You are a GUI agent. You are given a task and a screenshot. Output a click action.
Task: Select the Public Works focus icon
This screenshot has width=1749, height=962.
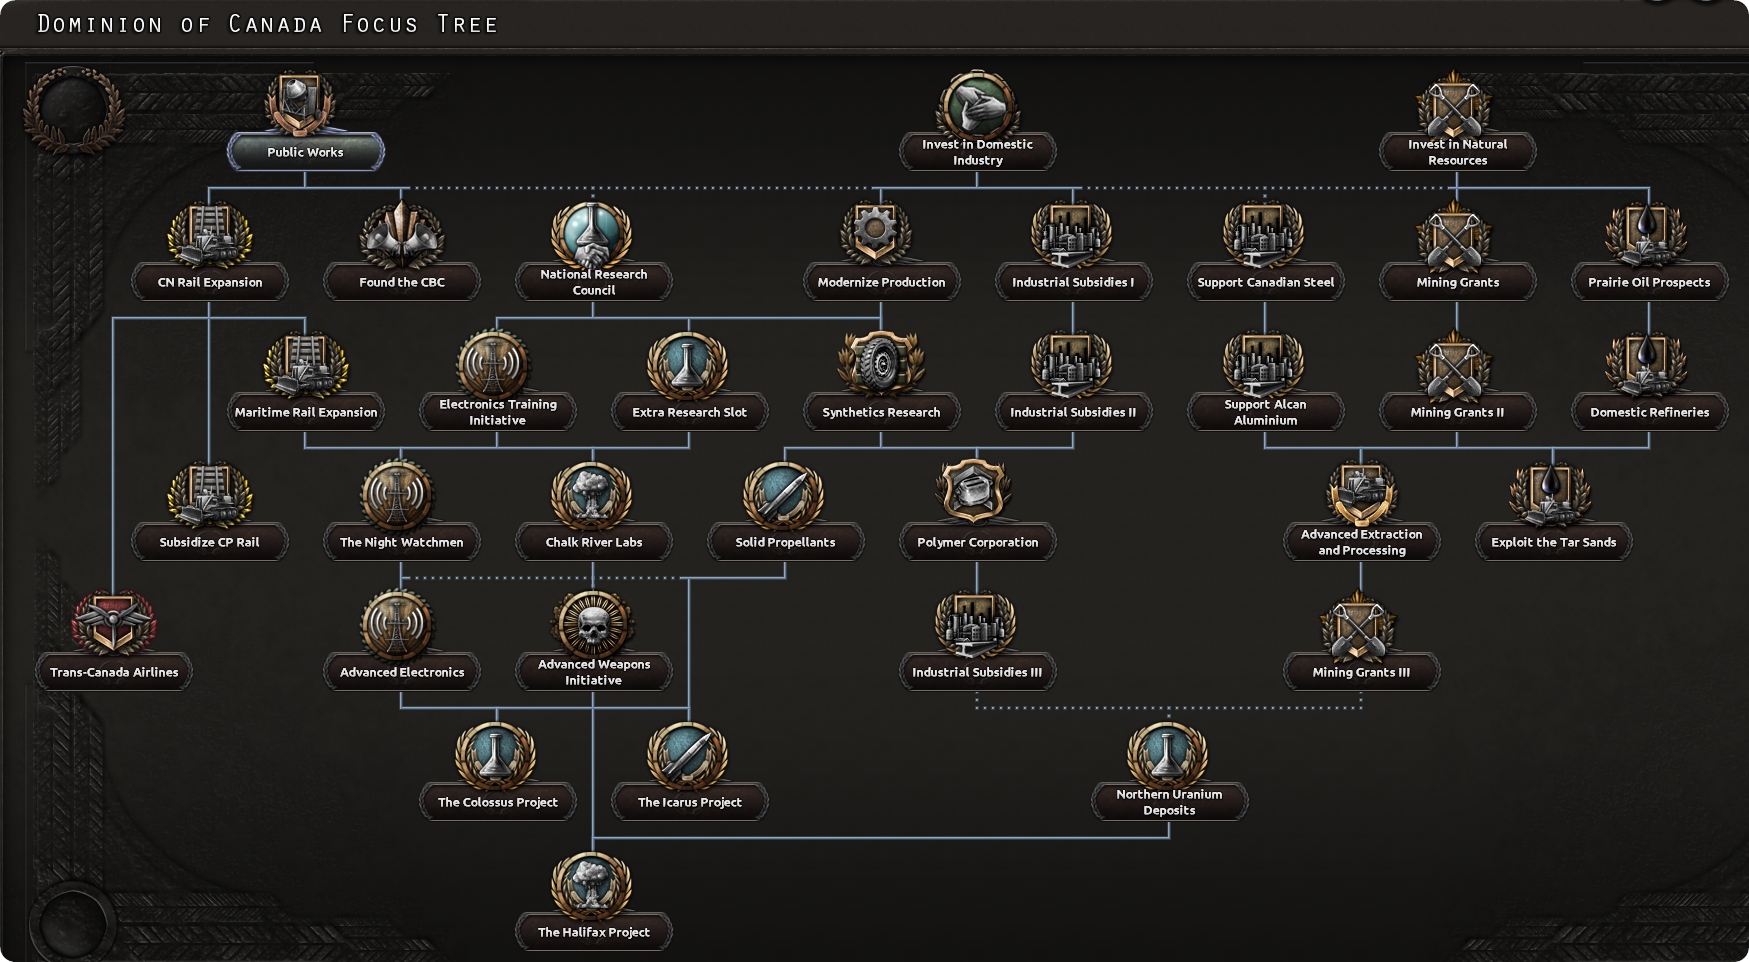point(300,103)
